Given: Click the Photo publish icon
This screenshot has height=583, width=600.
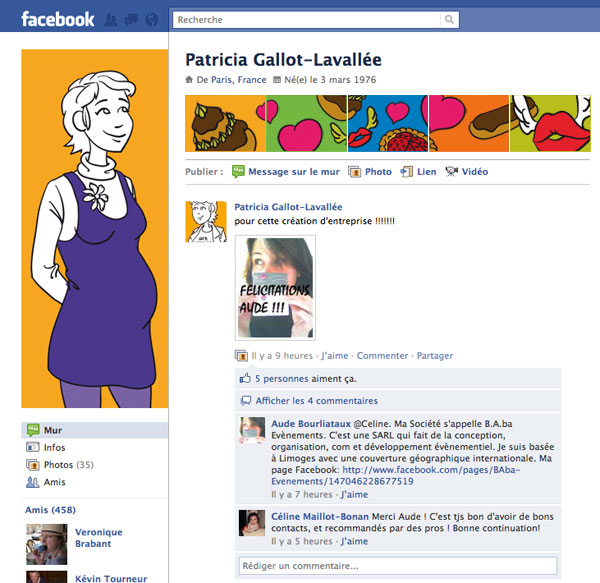Looking at the screenshot, I should 354,172.
